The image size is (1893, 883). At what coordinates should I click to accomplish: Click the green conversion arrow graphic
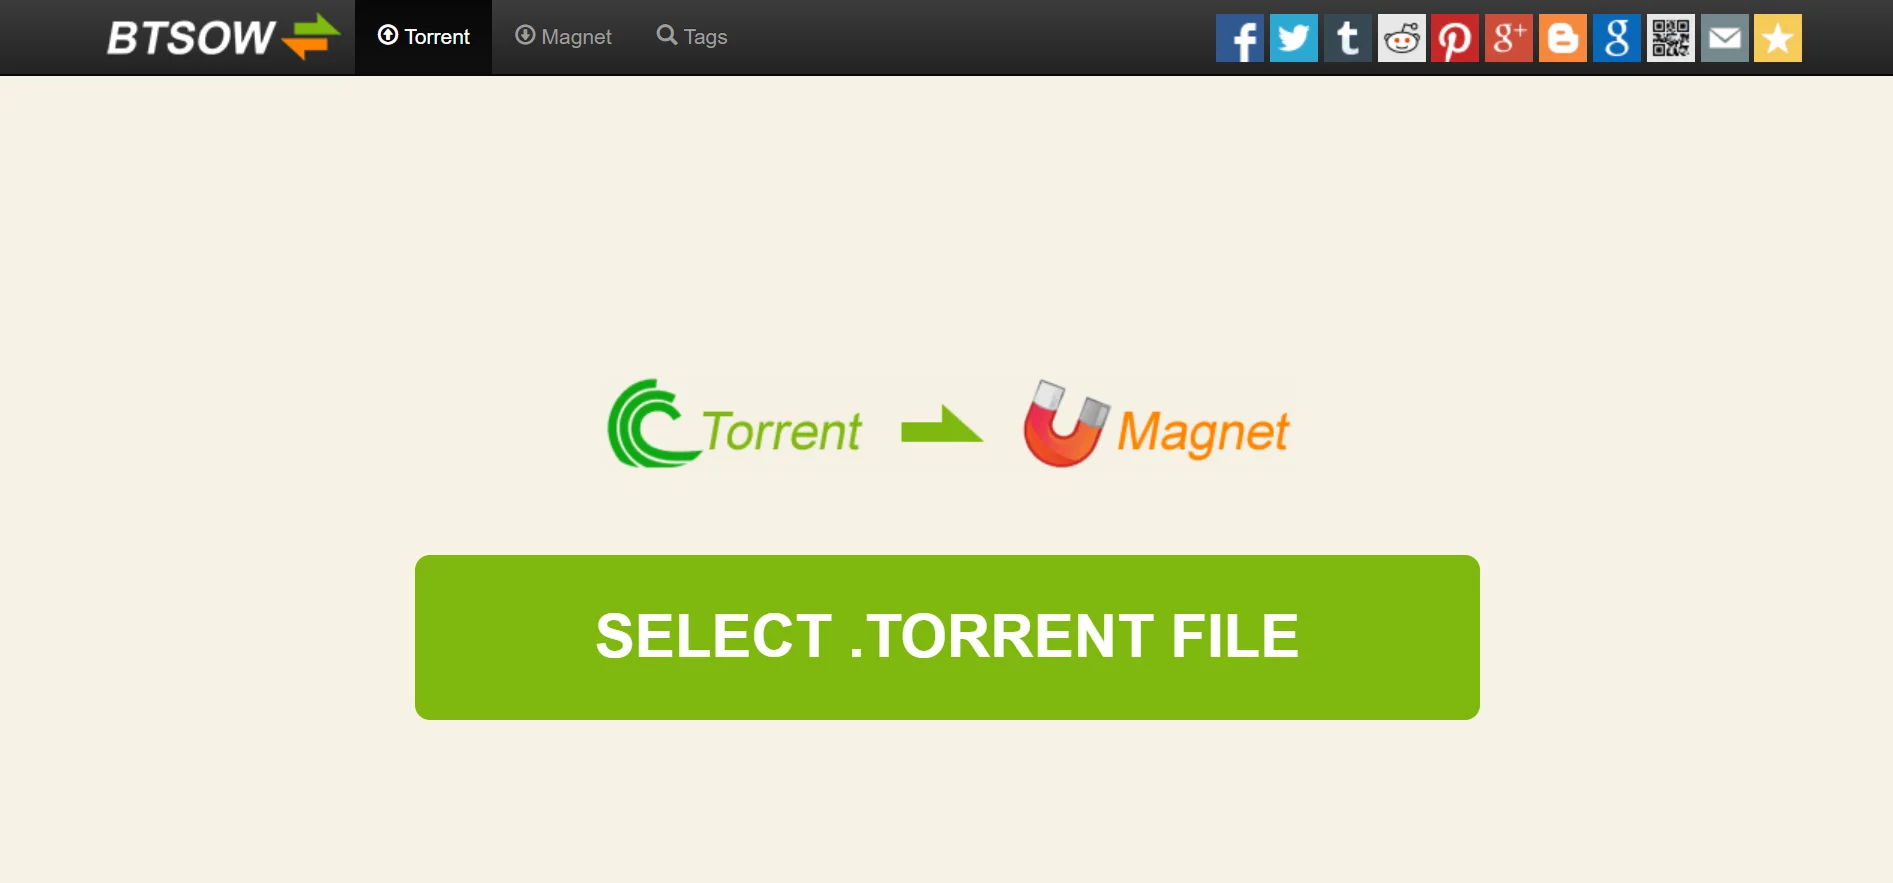(x=941, y=425)
